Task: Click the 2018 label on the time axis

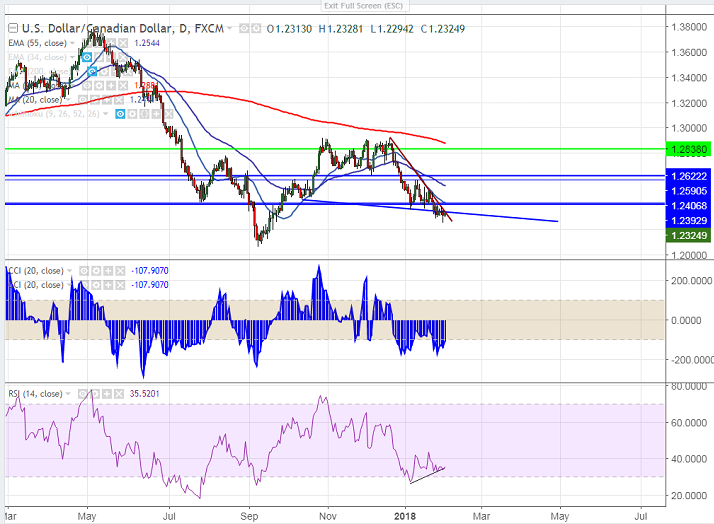Action: click(405, 516)
